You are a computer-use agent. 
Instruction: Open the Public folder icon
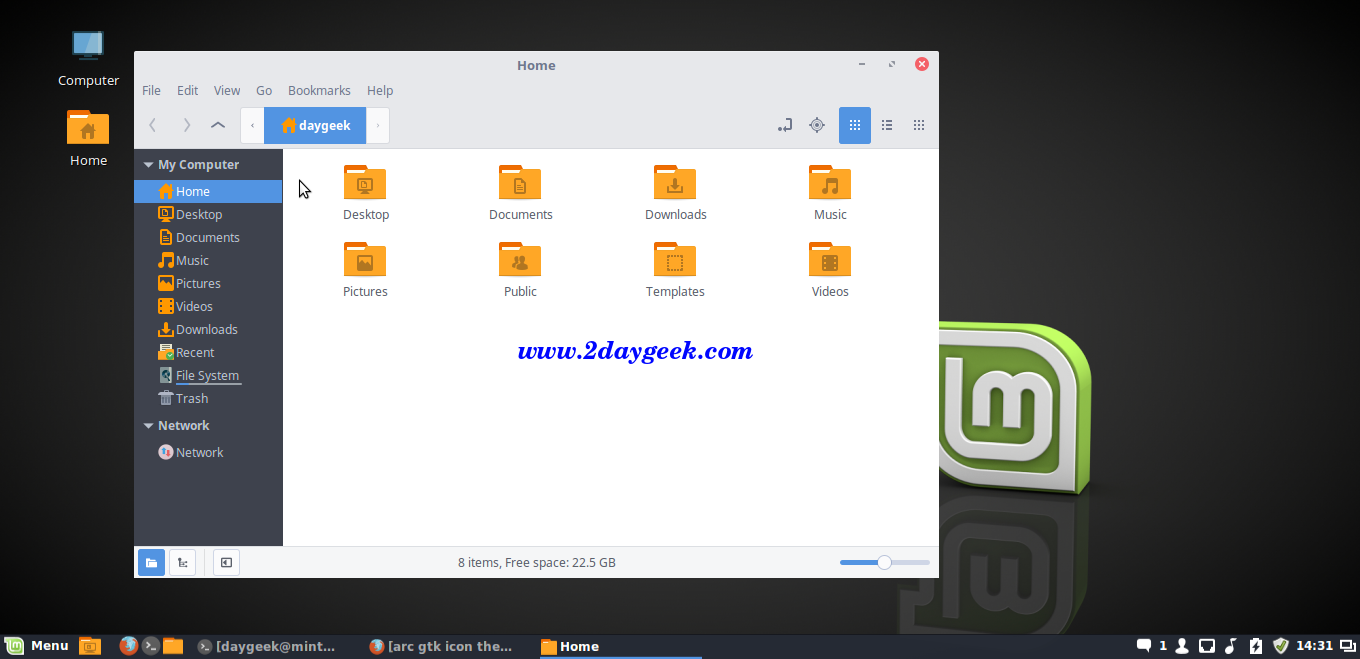(x=520, y=260)
